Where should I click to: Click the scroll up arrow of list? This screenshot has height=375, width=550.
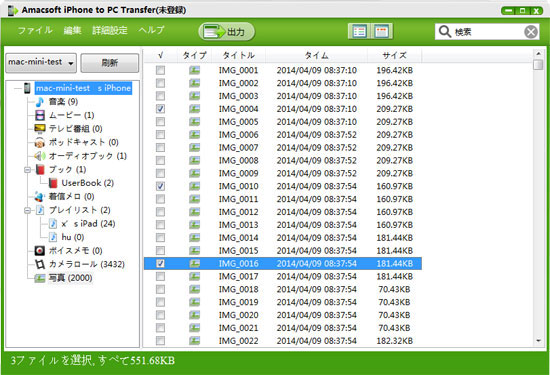[538, 54]
